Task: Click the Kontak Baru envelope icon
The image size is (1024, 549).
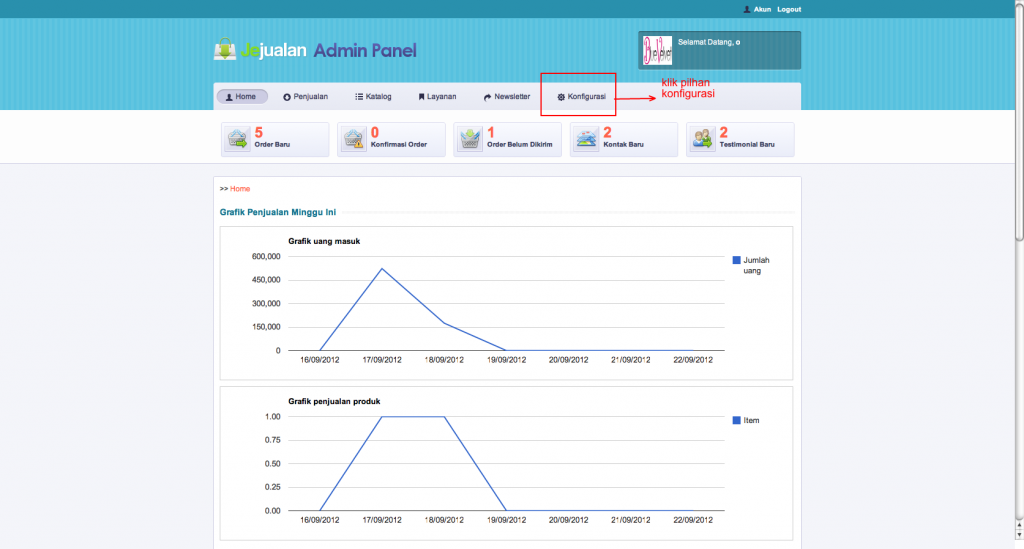Action: click(587, 139)
